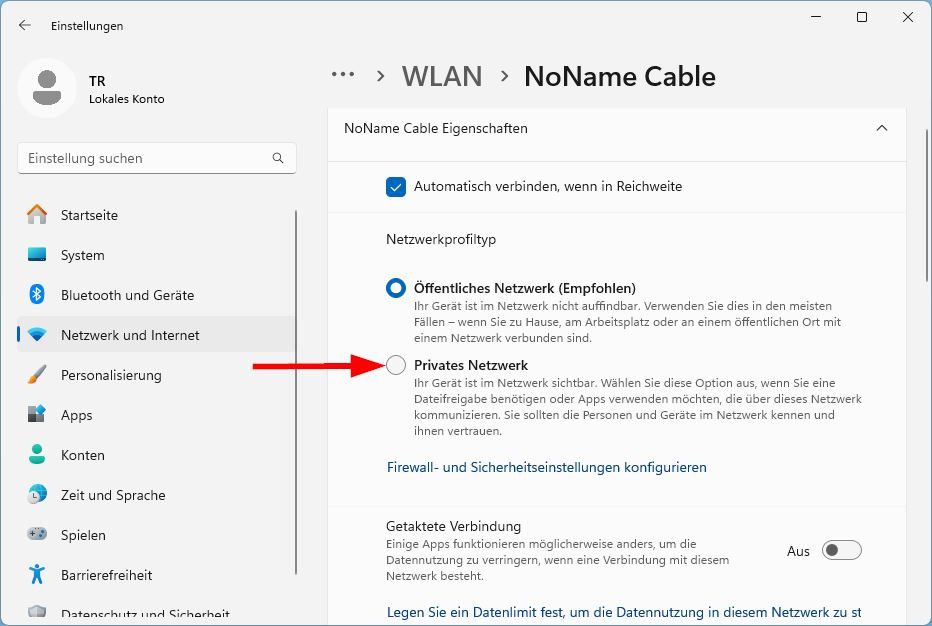Collapse the NoName Cable Eigenschaften section
This screenshot has height=626, width=932.
(881, 129)
